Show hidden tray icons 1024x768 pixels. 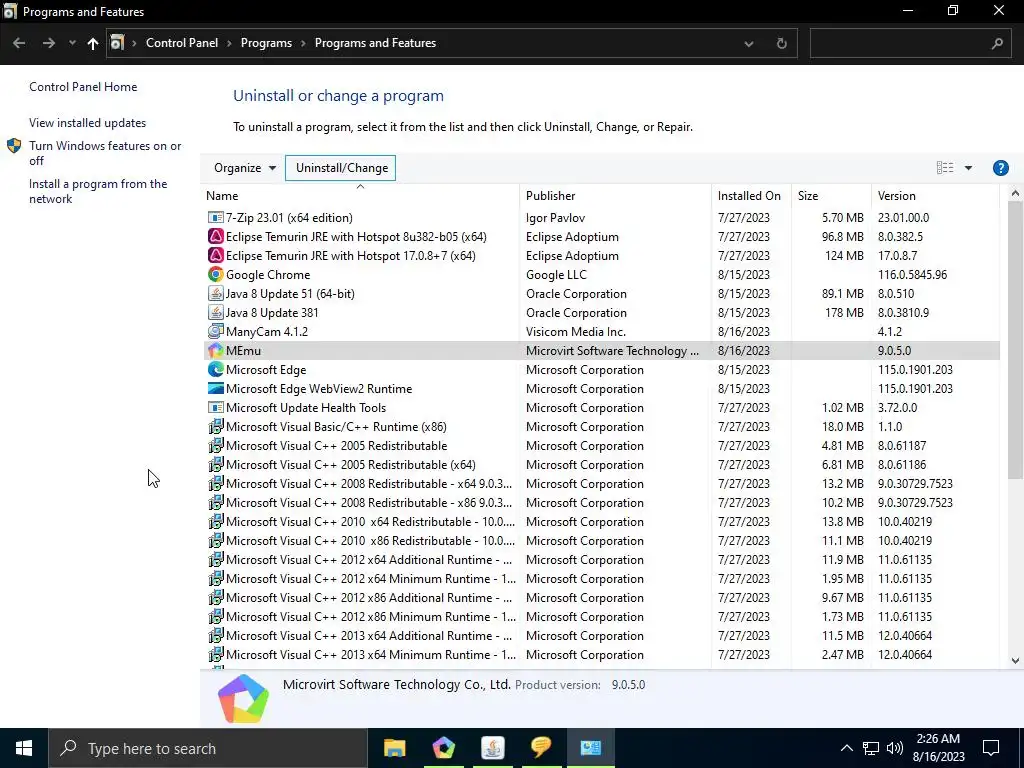coord(846,748)
